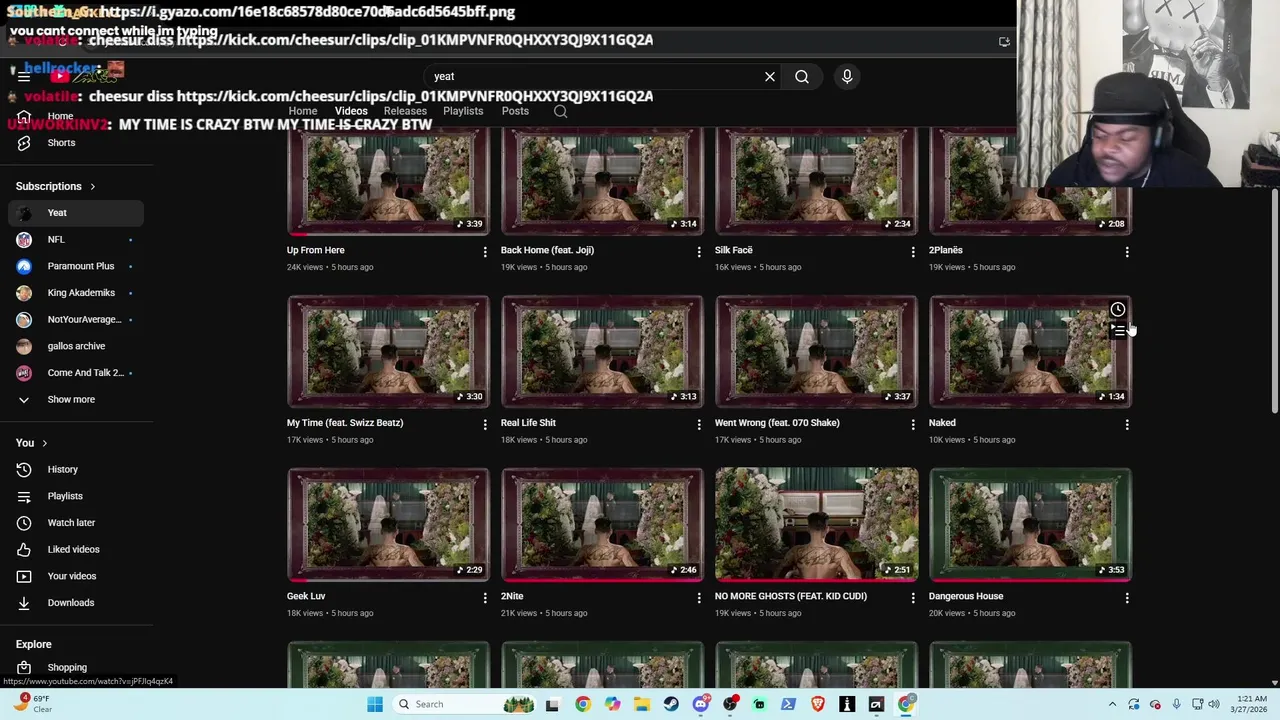
Task: Open the Yeat subscription in the sidebar
Action: [76, 212]
